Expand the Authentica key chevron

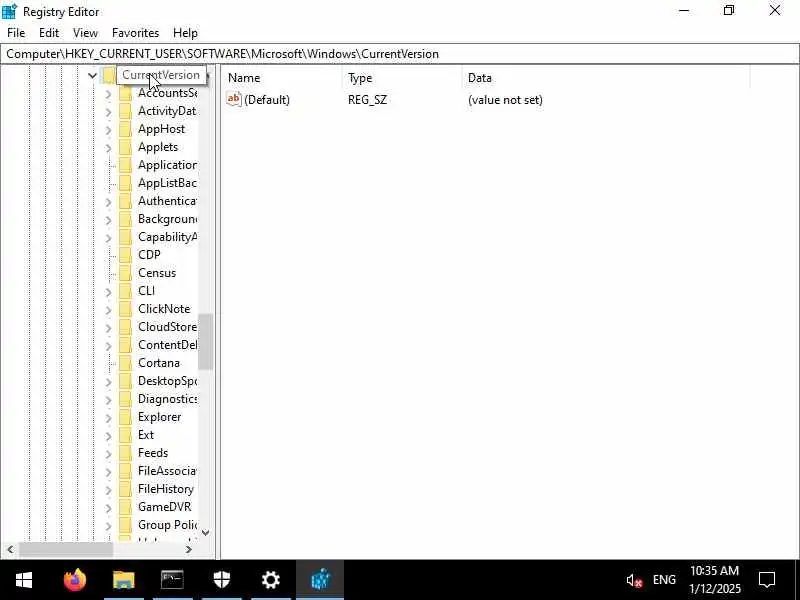coord(108,202)
